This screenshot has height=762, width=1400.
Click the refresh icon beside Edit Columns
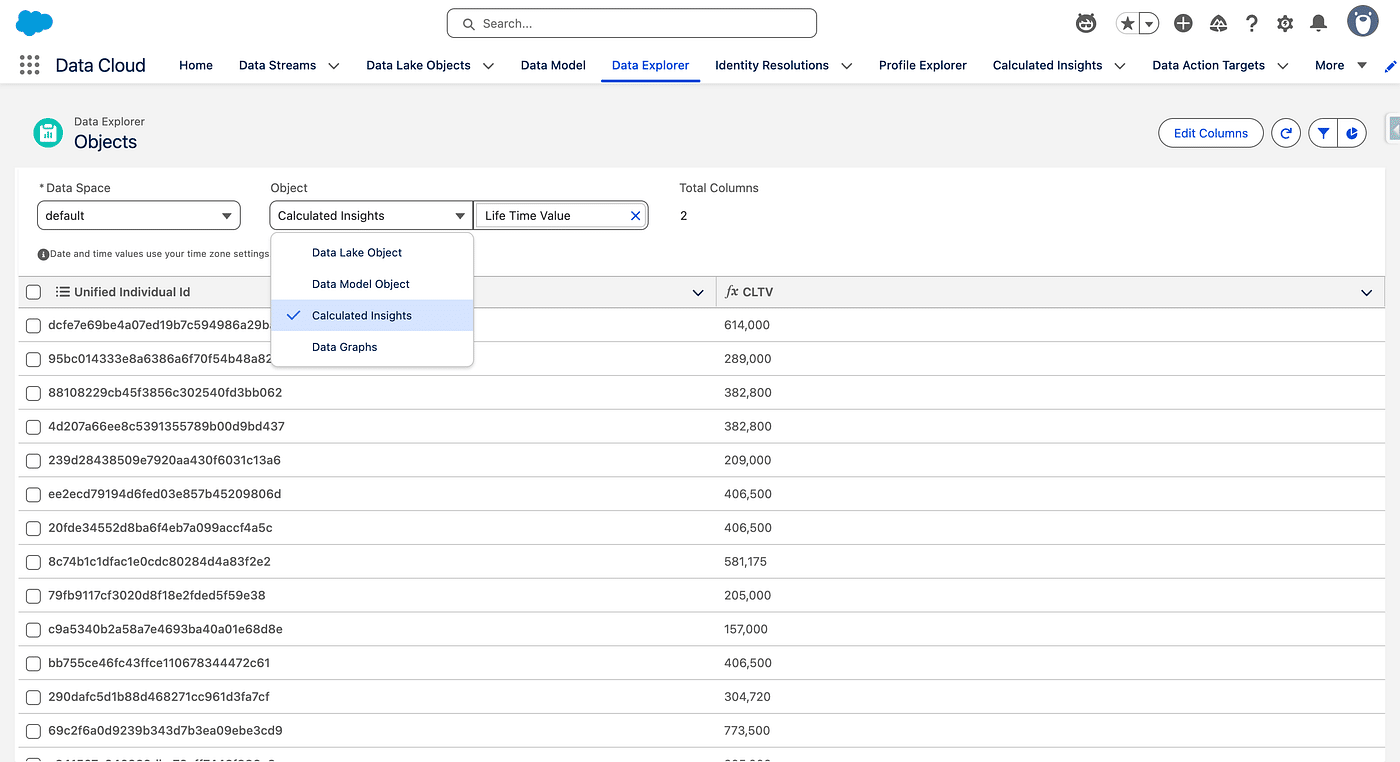(x=1286, y=133)
